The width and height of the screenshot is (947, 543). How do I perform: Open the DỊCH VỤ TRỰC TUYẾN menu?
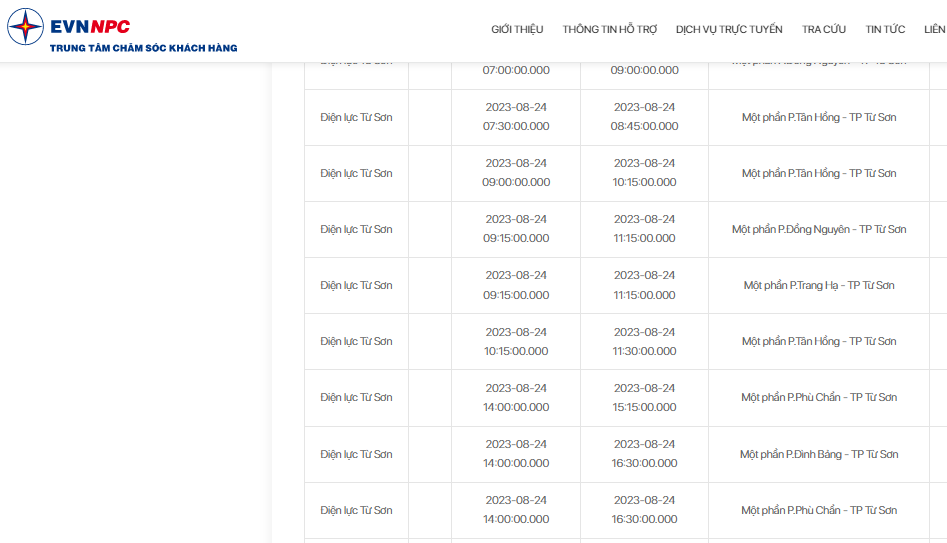point(729,29)
